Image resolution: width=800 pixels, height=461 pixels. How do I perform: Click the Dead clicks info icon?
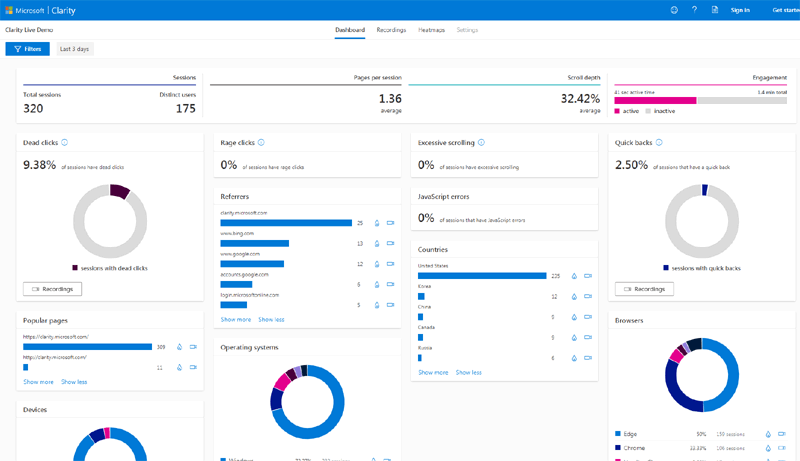pyautogui.click(x=65, y=143)
